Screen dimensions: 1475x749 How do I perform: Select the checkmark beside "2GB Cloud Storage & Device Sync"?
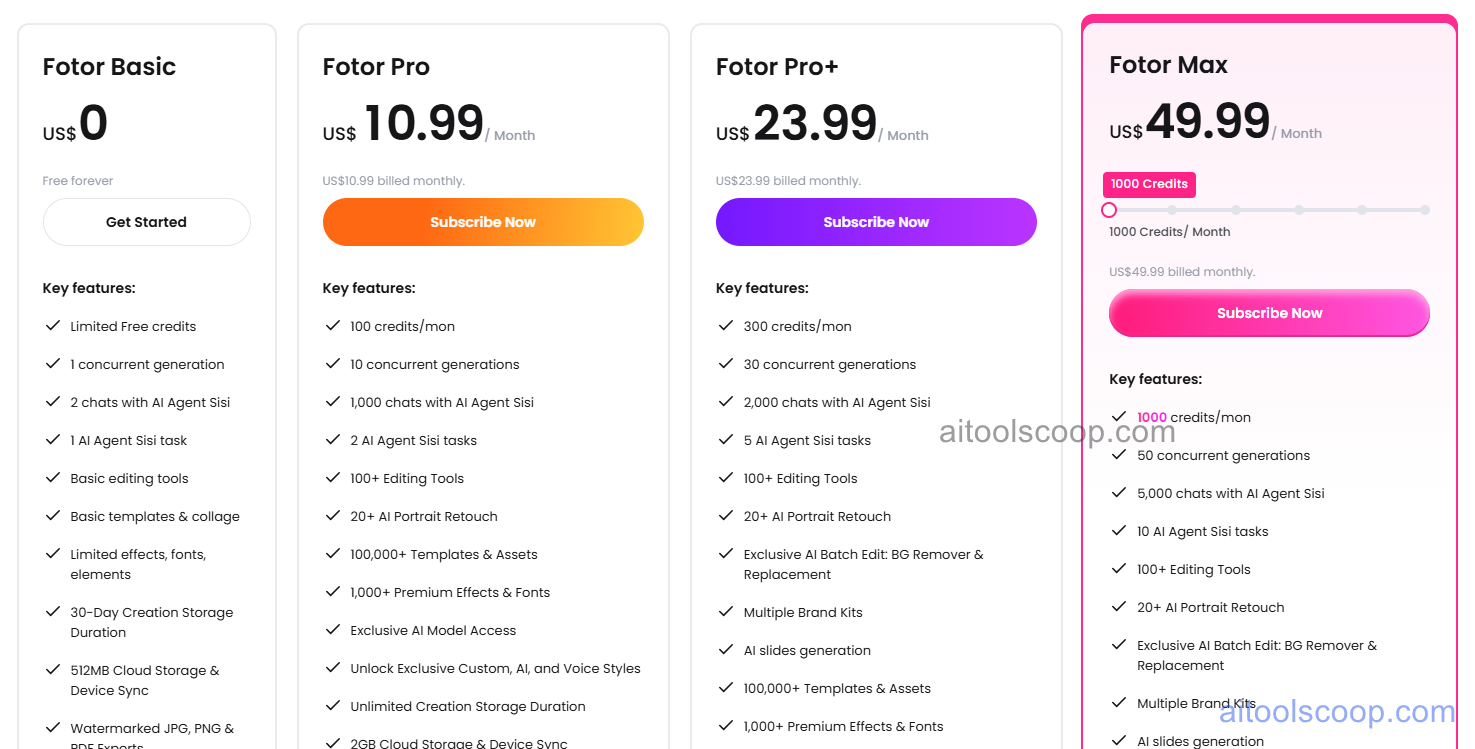pos(333,743)
